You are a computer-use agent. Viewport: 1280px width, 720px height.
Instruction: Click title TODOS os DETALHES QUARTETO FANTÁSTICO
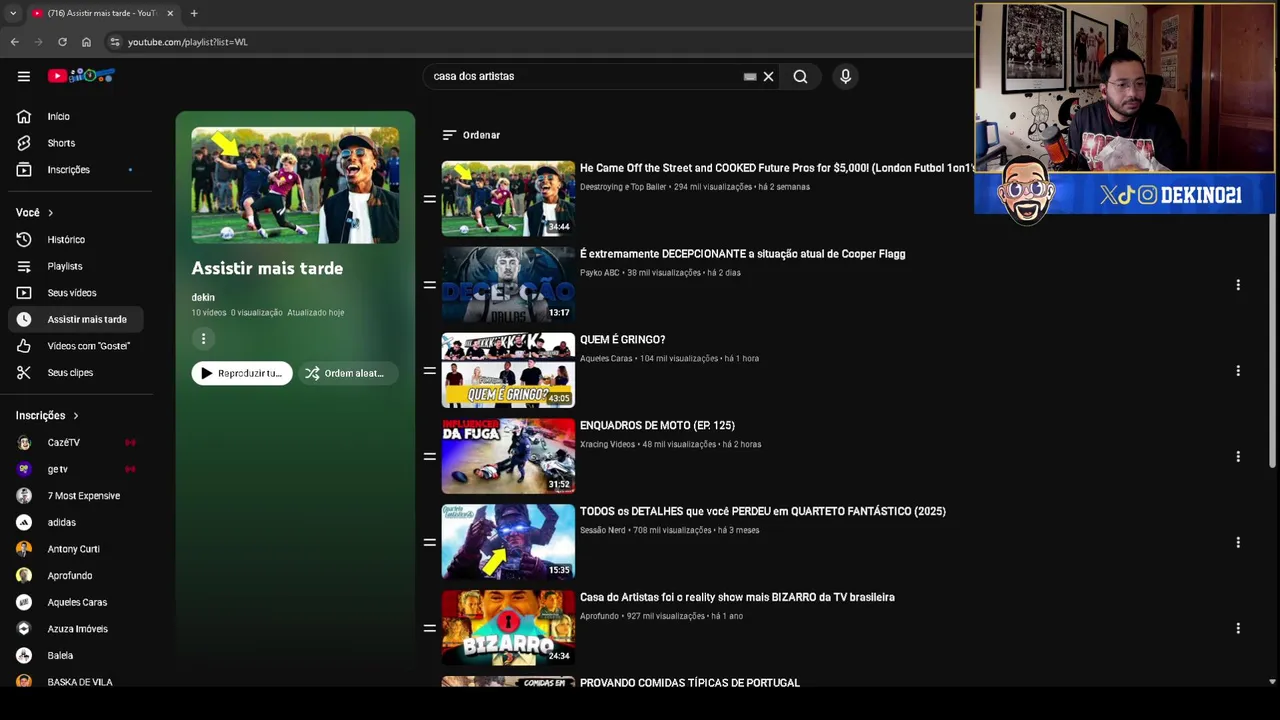763,511
